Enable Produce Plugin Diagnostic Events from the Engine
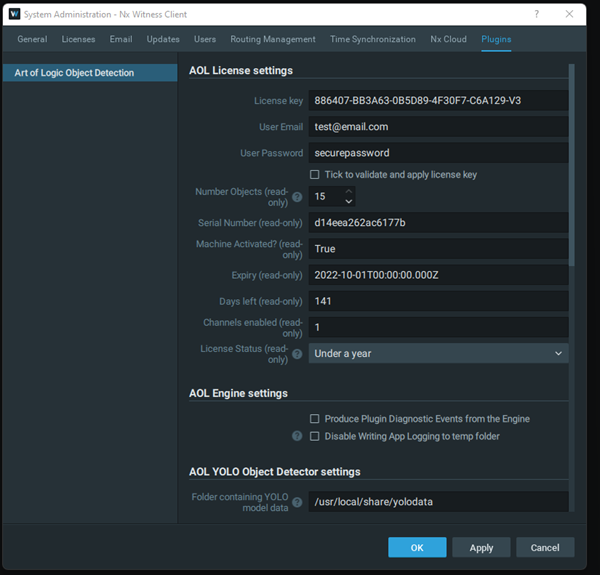The height and width of the screenshot is (575, 600). (x=315, y=419)
